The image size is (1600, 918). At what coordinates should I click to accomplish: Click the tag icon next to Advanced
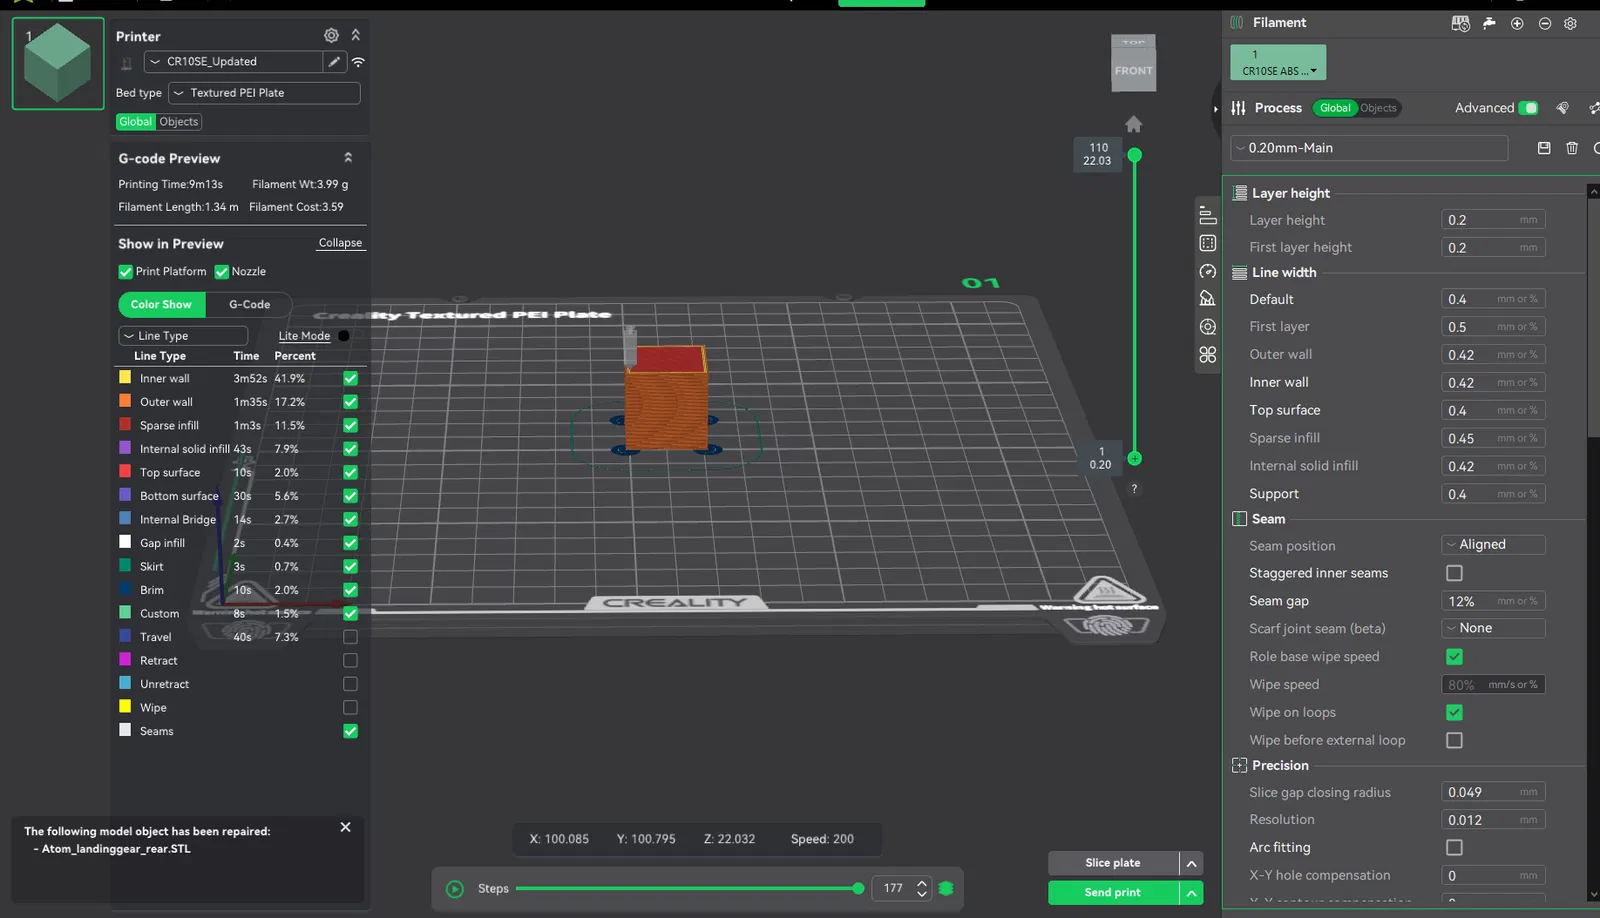tap(1563, 108)
